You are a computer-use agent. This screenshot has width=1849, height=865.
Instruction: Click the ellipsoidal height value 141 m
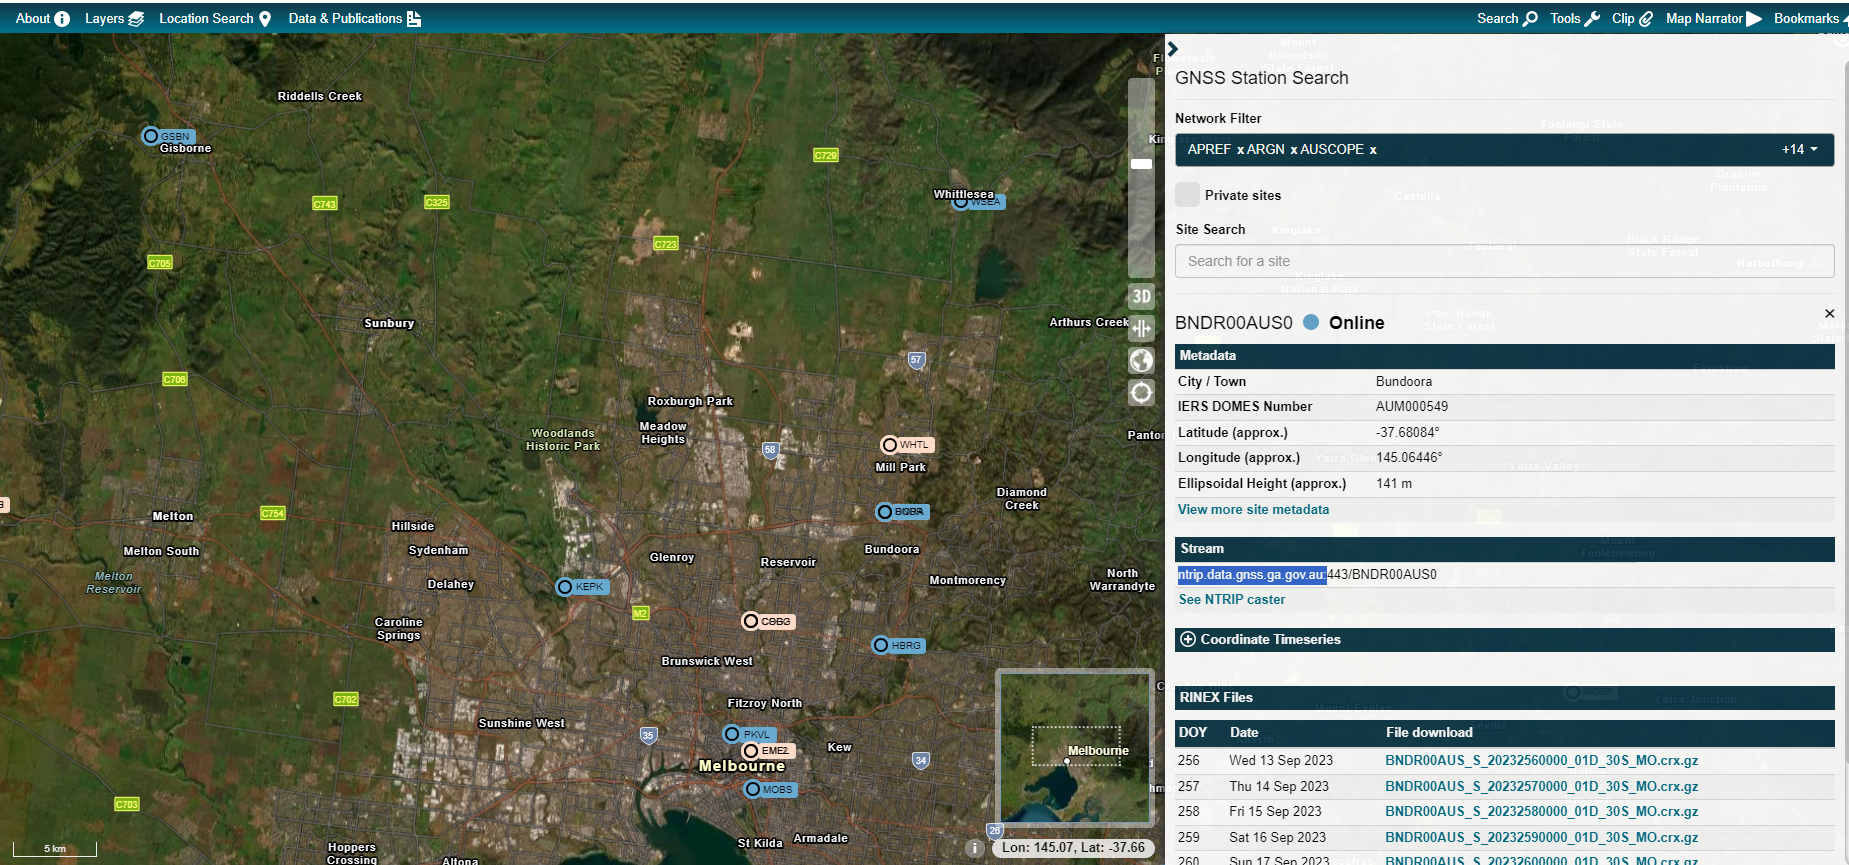pos(1394,484)
